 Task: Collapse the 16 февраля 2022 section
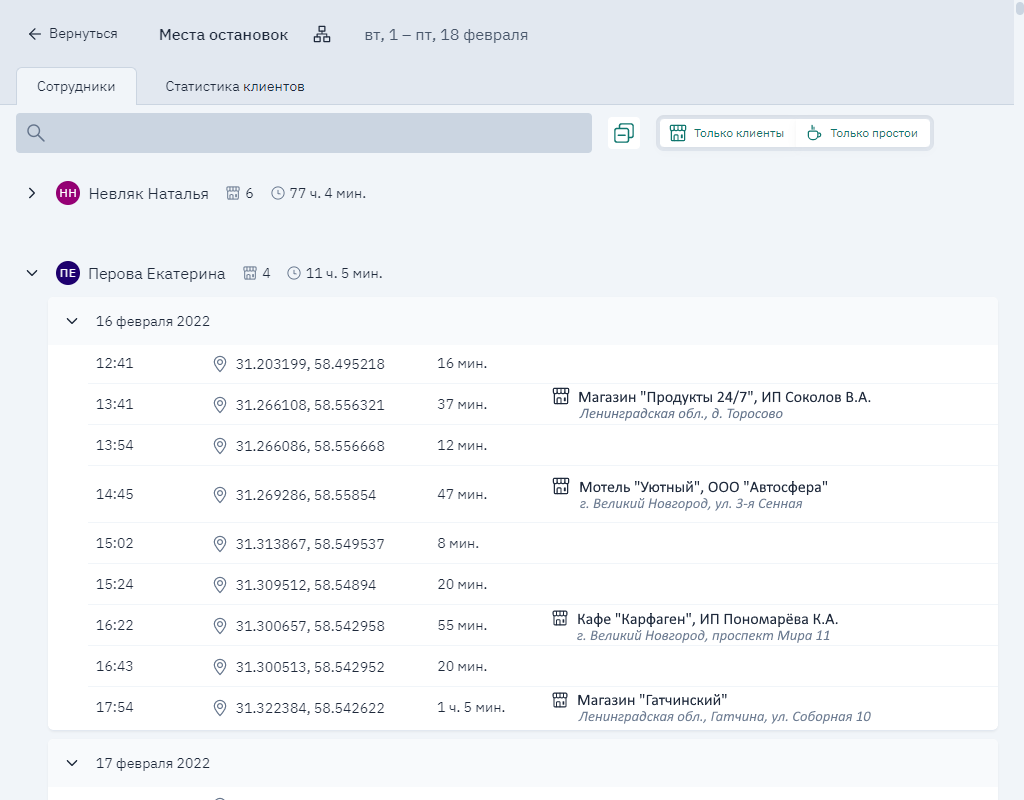click(71, 321)
